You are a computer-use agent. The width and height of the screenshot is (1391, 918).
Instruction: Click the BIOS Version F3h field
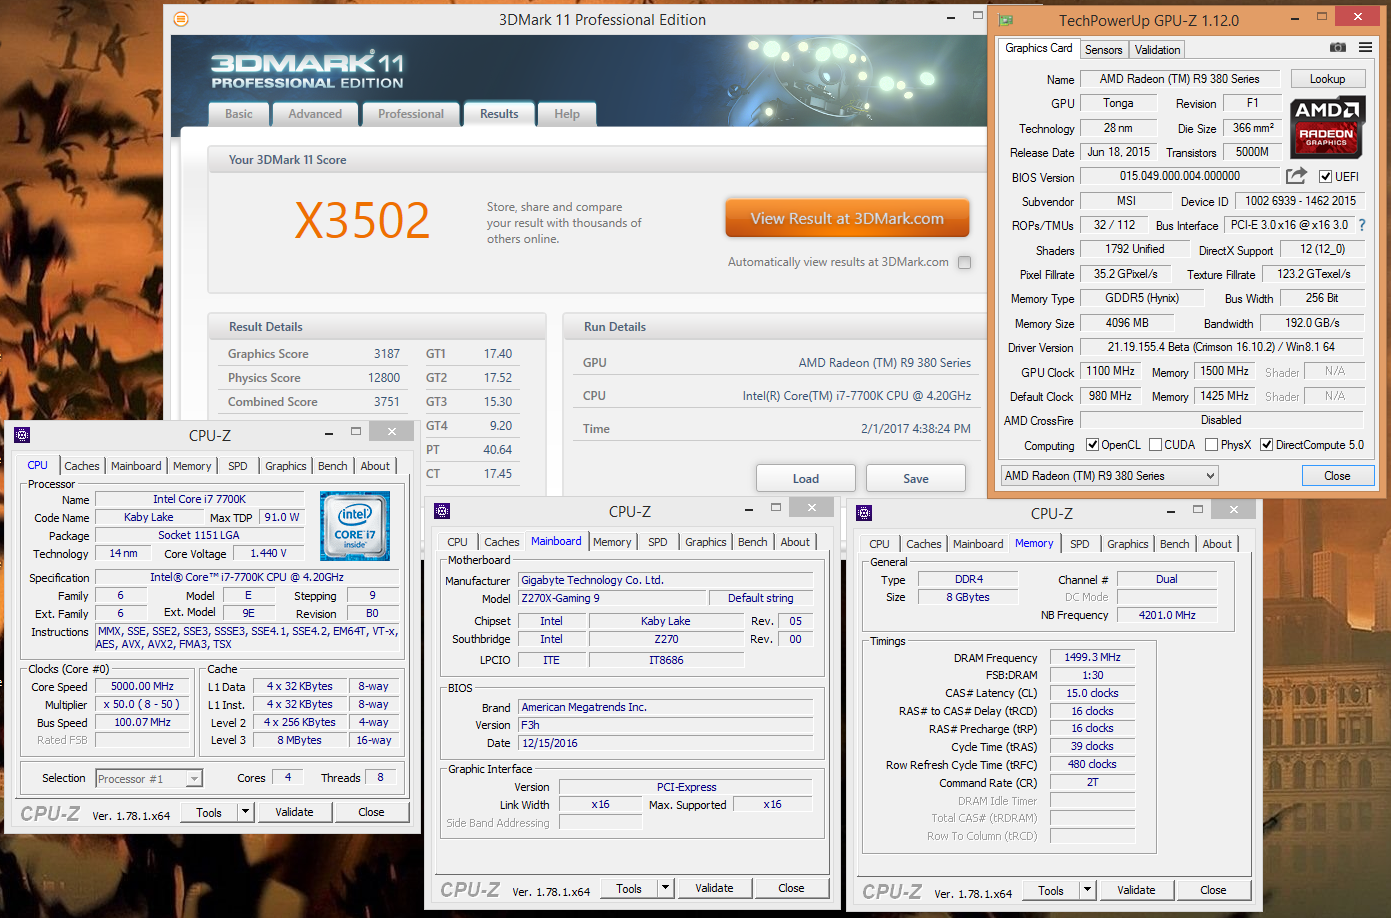[x=666, y=725]
